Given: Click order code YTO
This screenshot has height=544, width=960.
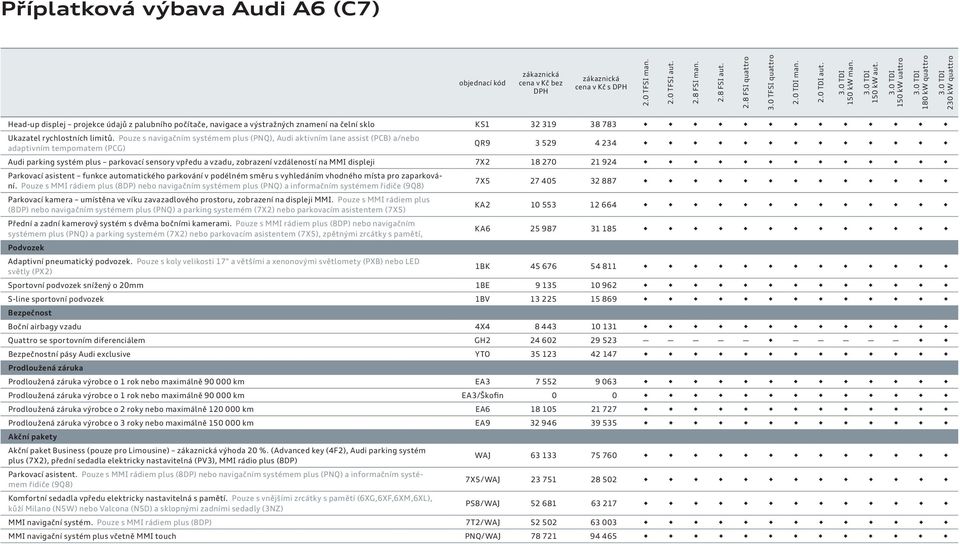Looking at the screenshot, I should (482, 354).
